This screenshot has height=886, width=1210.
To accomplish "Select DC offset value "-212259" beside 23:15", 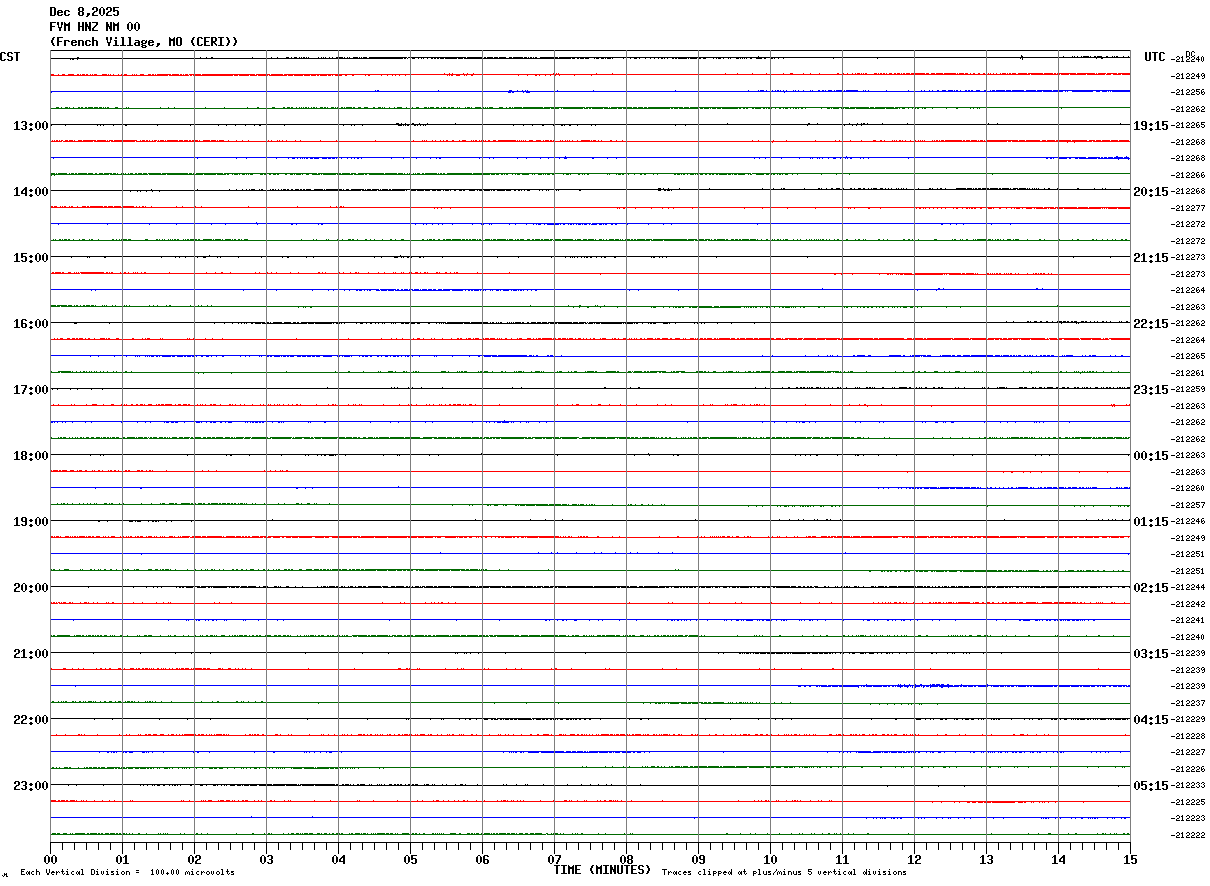I will (x=1187, y=390).
